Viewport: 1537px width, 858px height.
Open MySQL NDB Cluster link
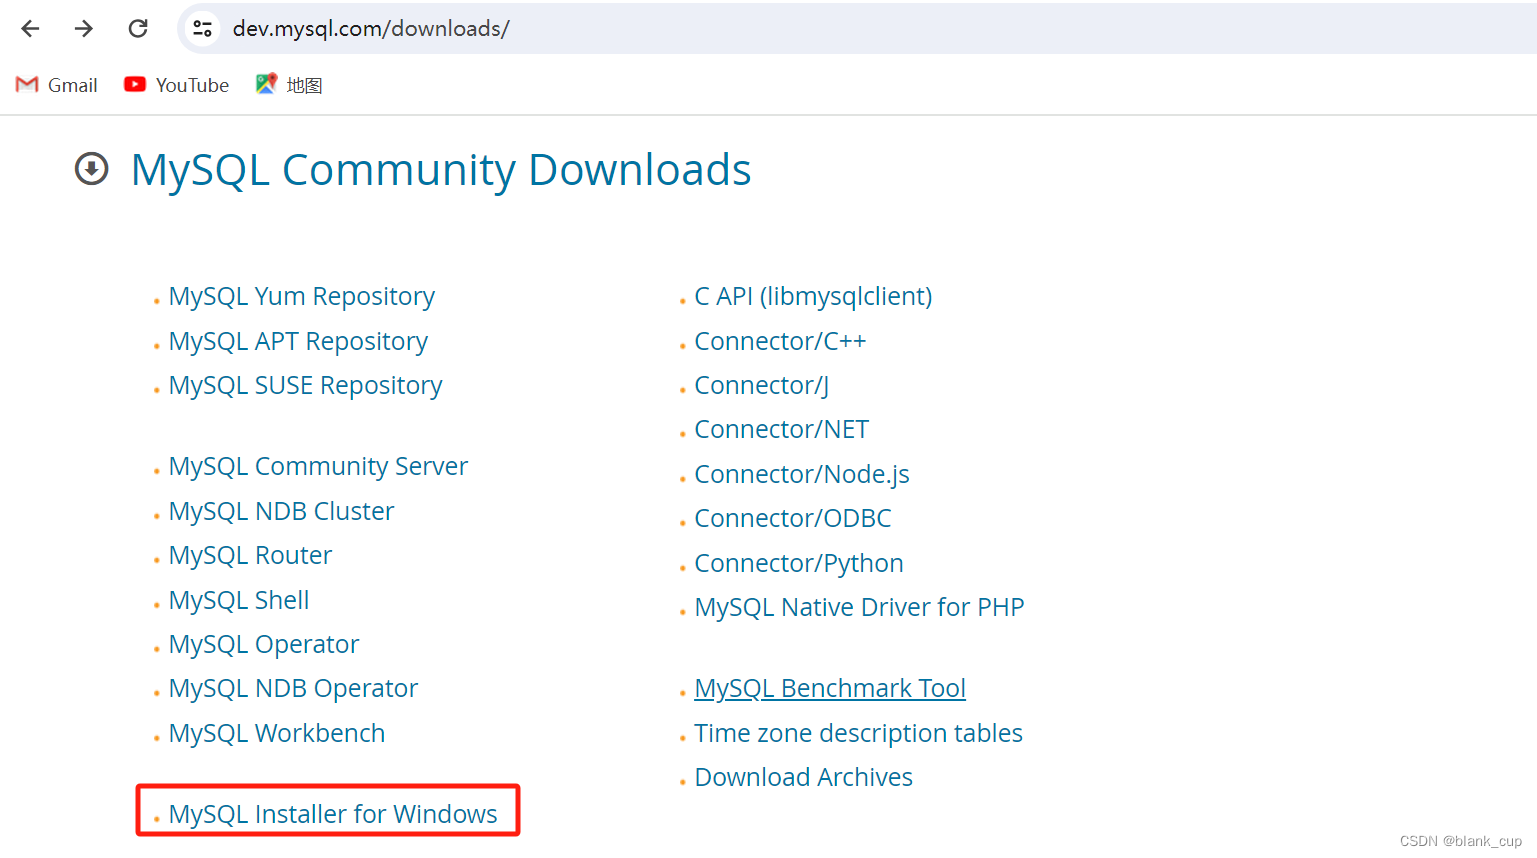point(281,511)
